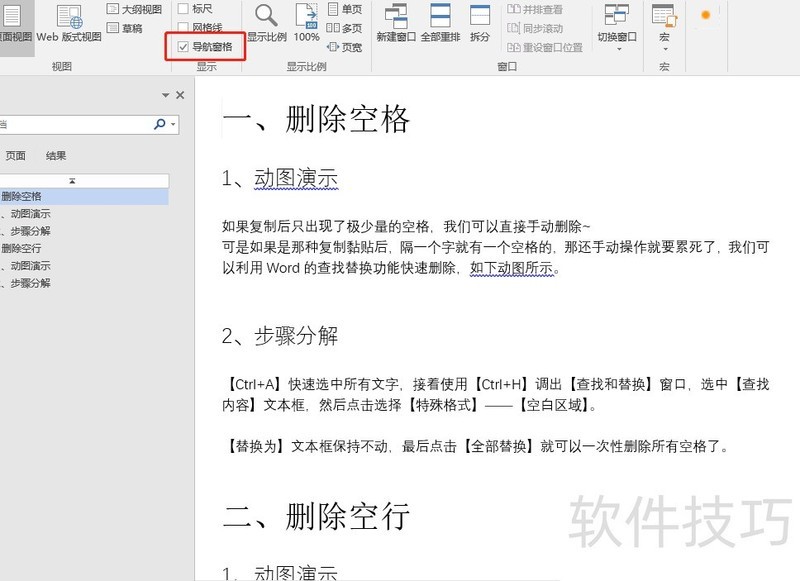Click the paragraph starting 【Ctrl+A】快速选中

tap(495, 394)
